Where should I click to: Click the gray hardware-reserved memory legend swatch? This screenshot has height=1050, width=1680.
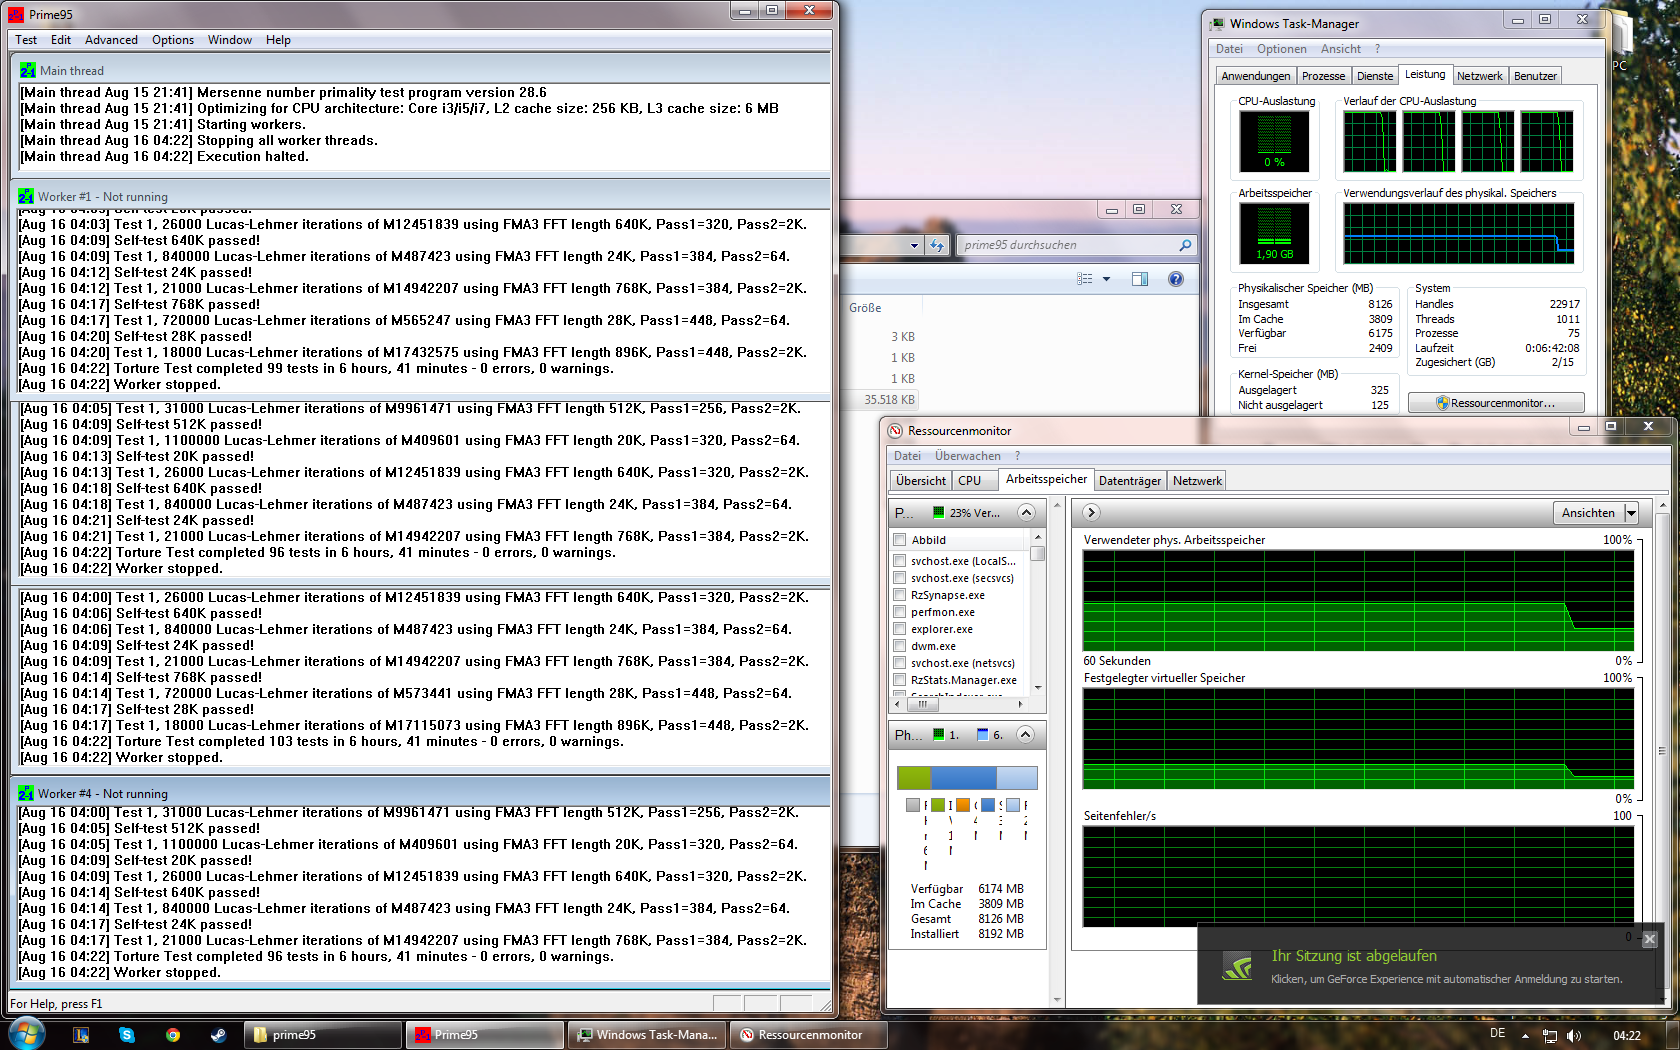[x=912, y=805]
